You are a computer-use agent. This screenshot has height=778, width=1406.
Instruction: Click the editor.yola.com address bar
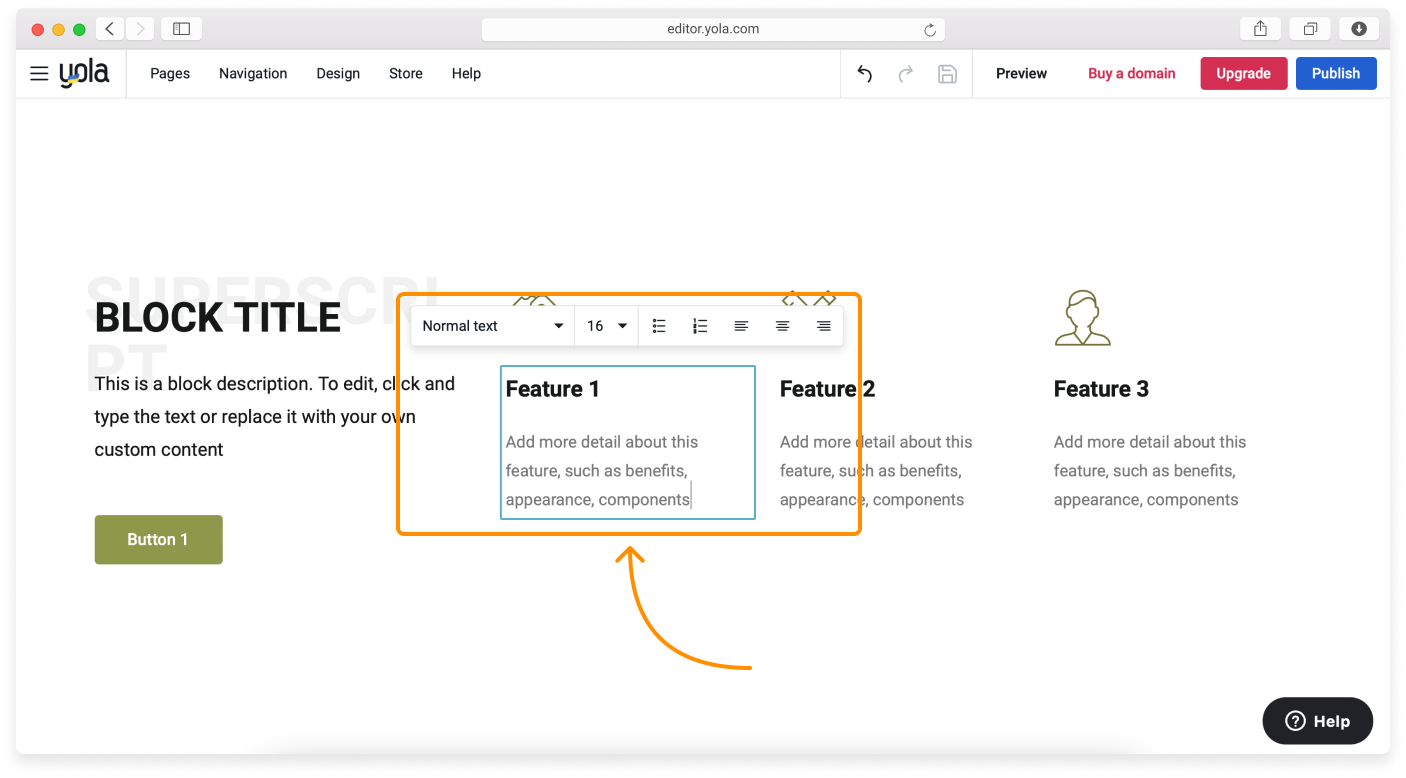coord(713,29)
